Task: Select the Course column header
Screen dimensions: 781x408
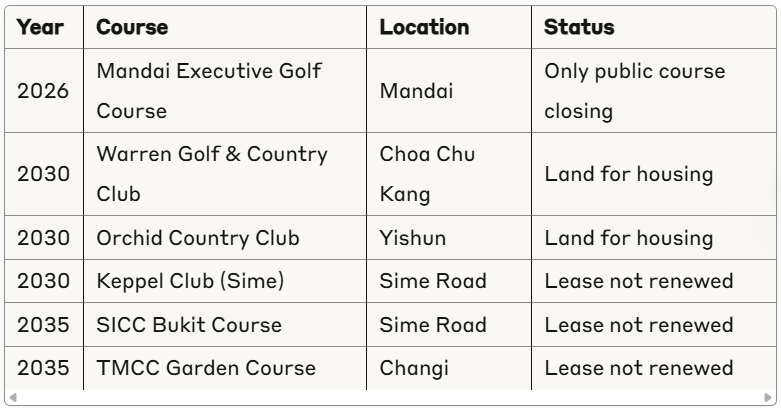Action: [x=132, y=27]
